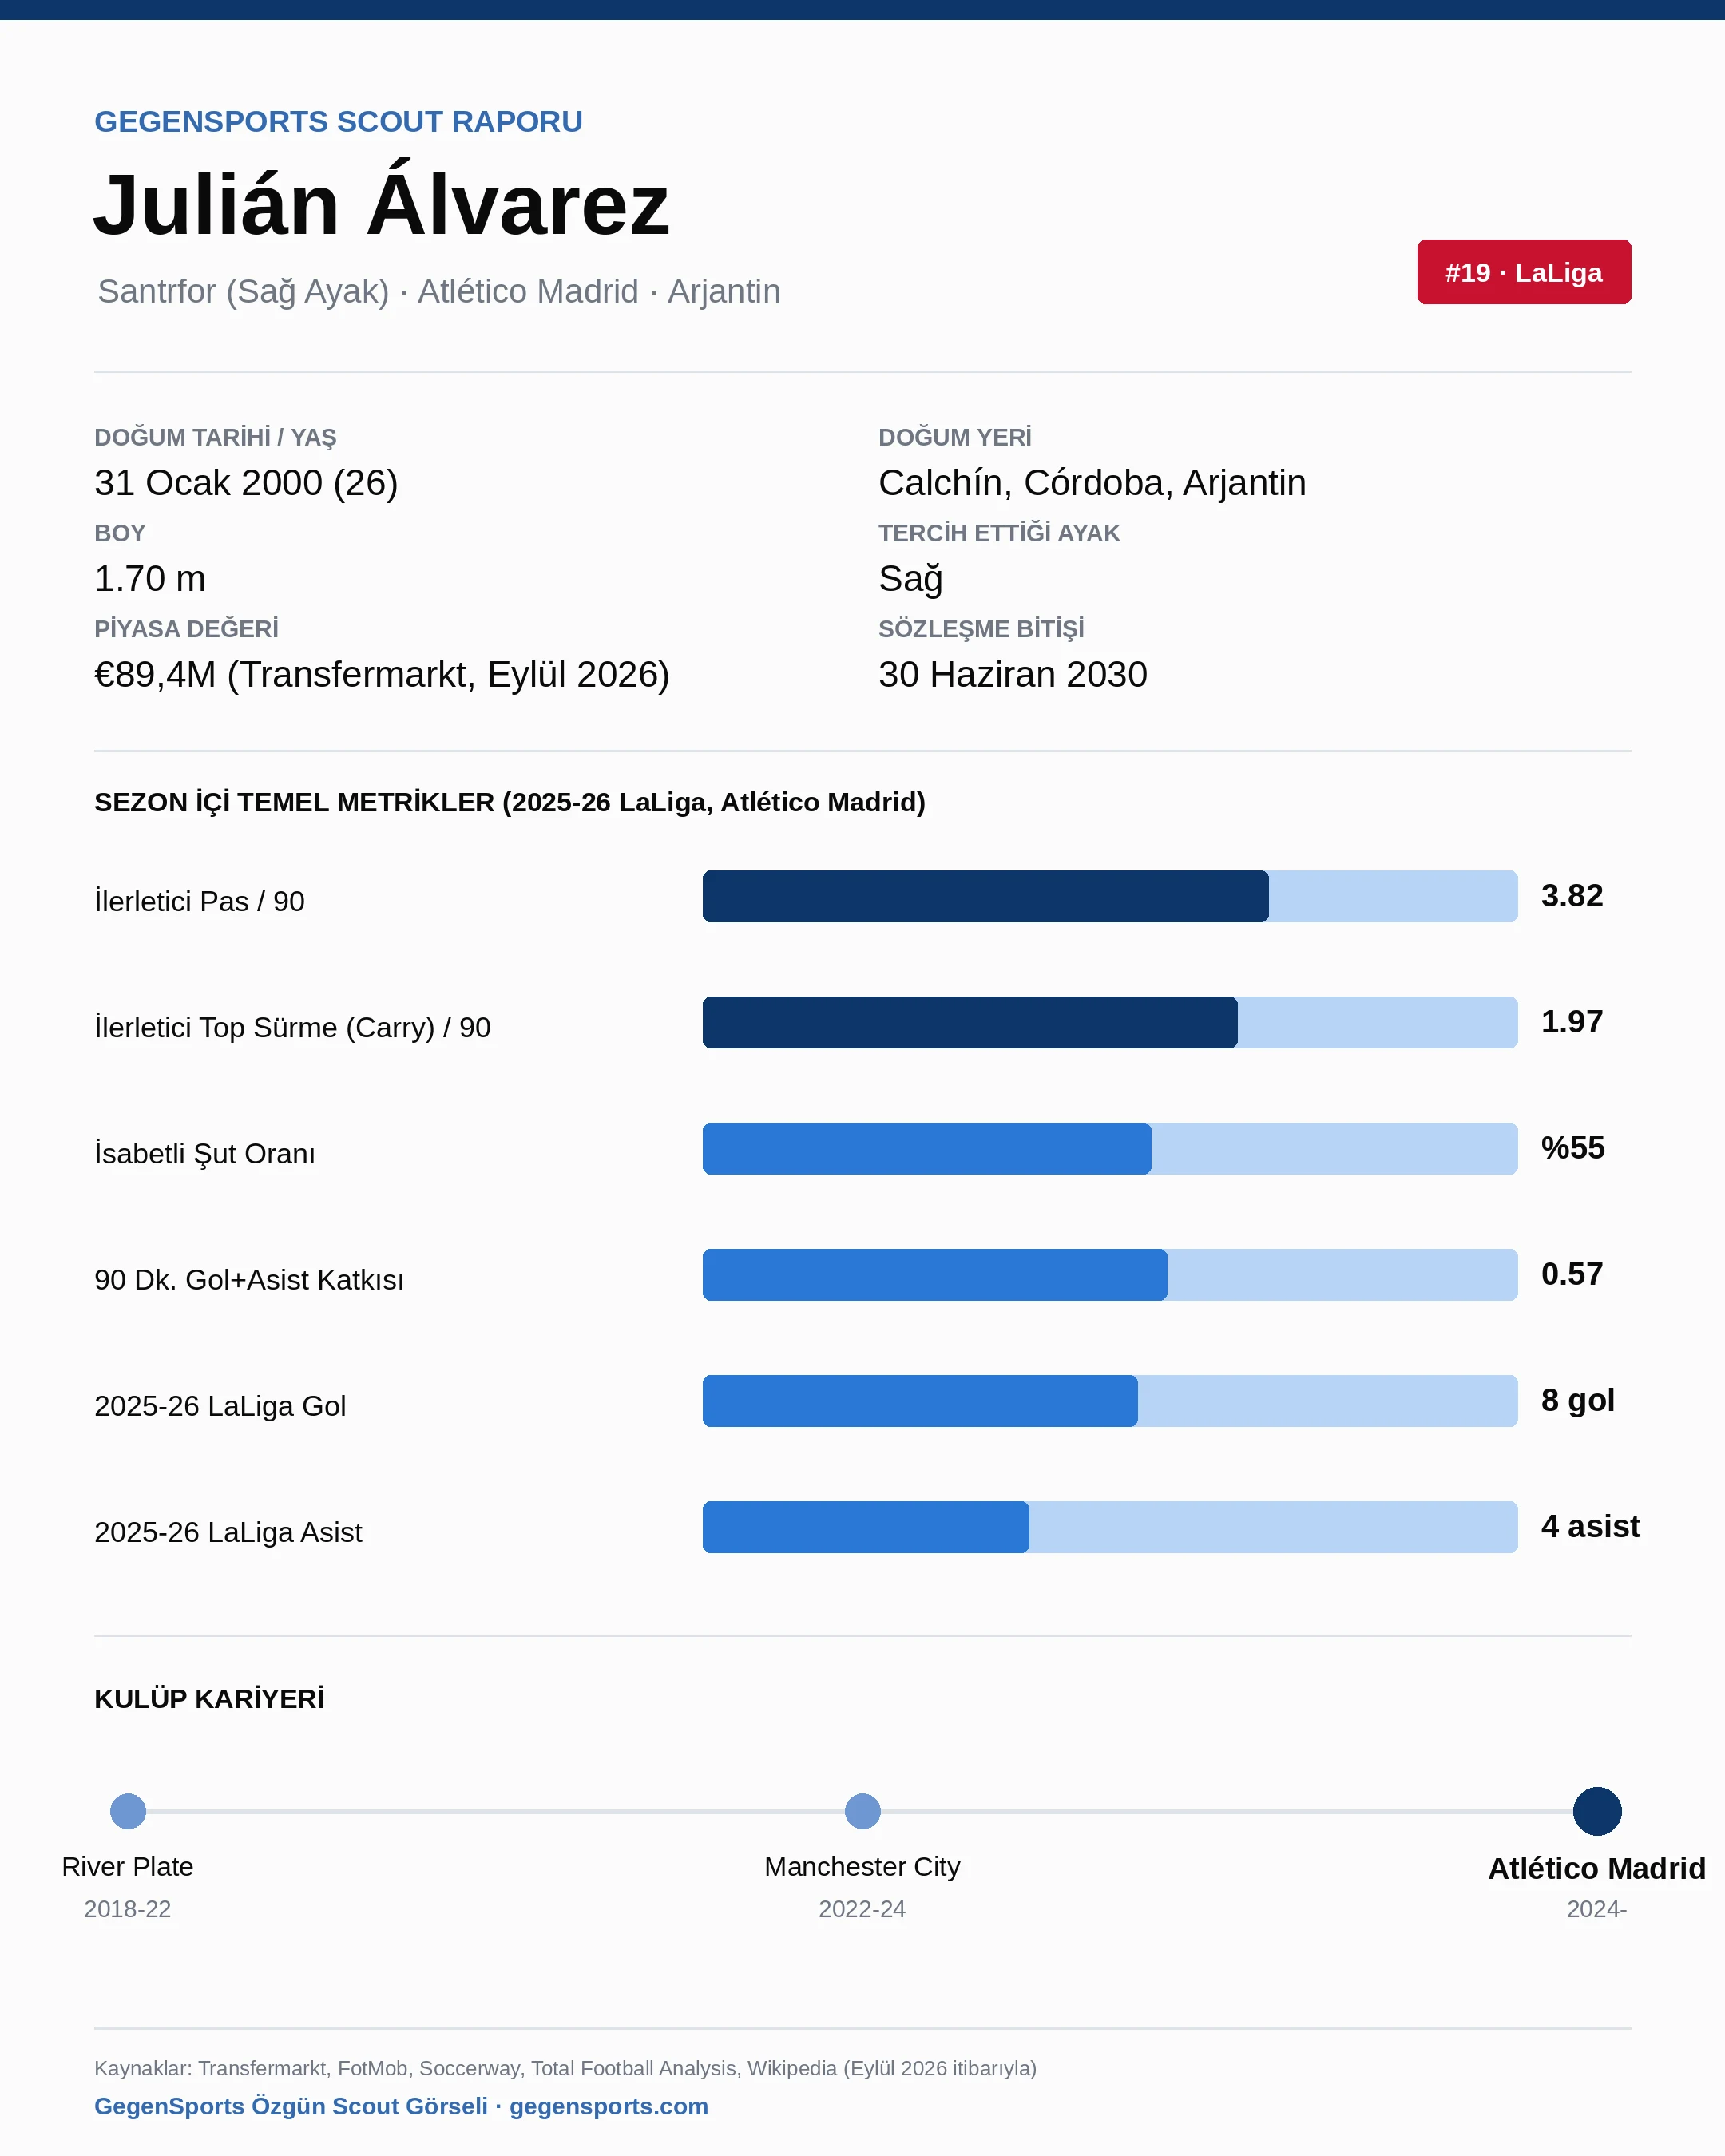Click the 2025-26 LaLiga Gol bar

click(x=1110, y=1400)
